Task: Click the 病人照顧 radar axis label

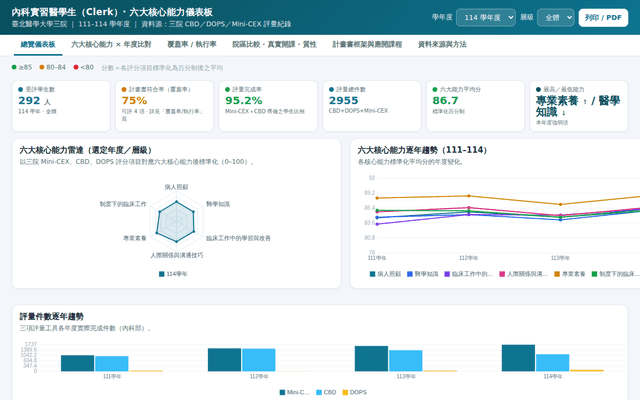Action: [x=176, y=187]
